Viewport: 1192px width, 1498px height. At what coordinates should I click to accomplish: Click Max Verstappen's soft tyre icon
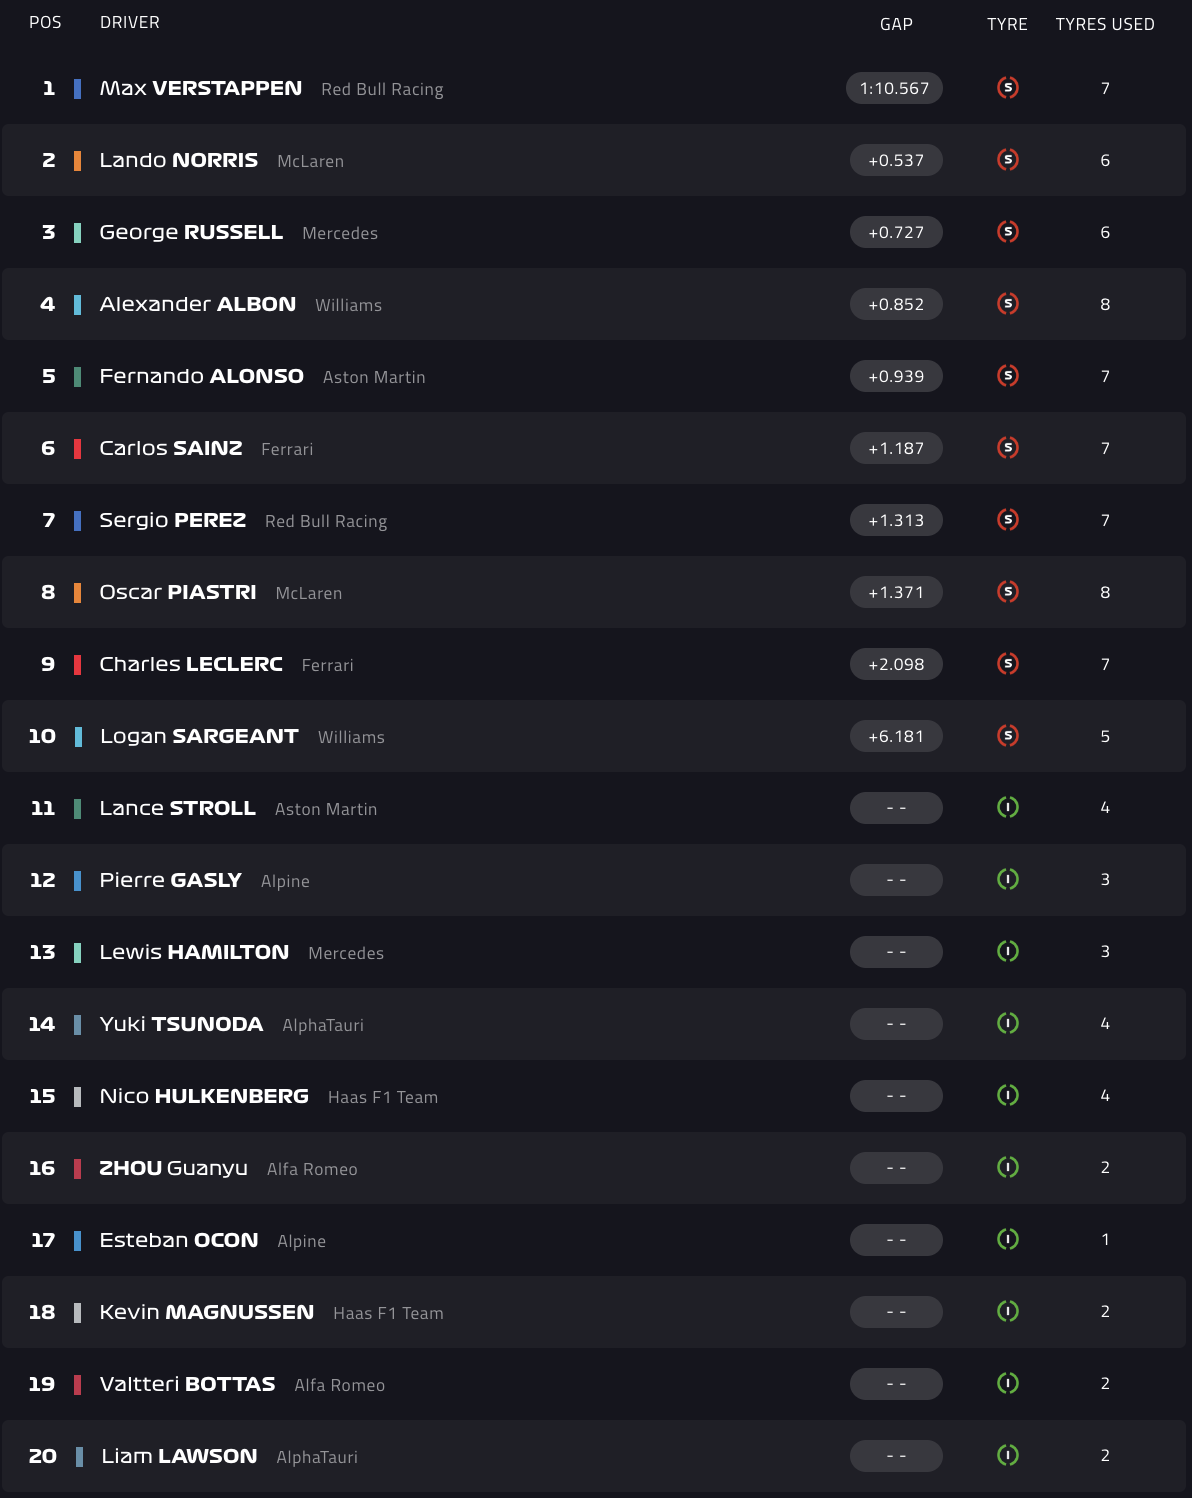coord(1008,88)
